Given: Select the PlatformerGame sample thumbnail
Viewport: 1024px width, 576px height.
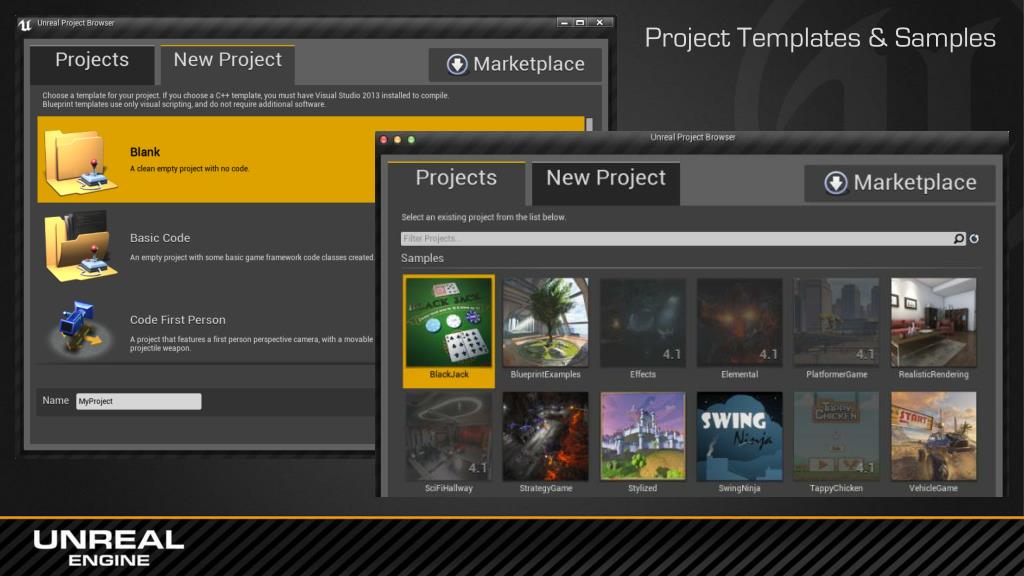Looking at the screenshot, I should (x=836, y=322).
